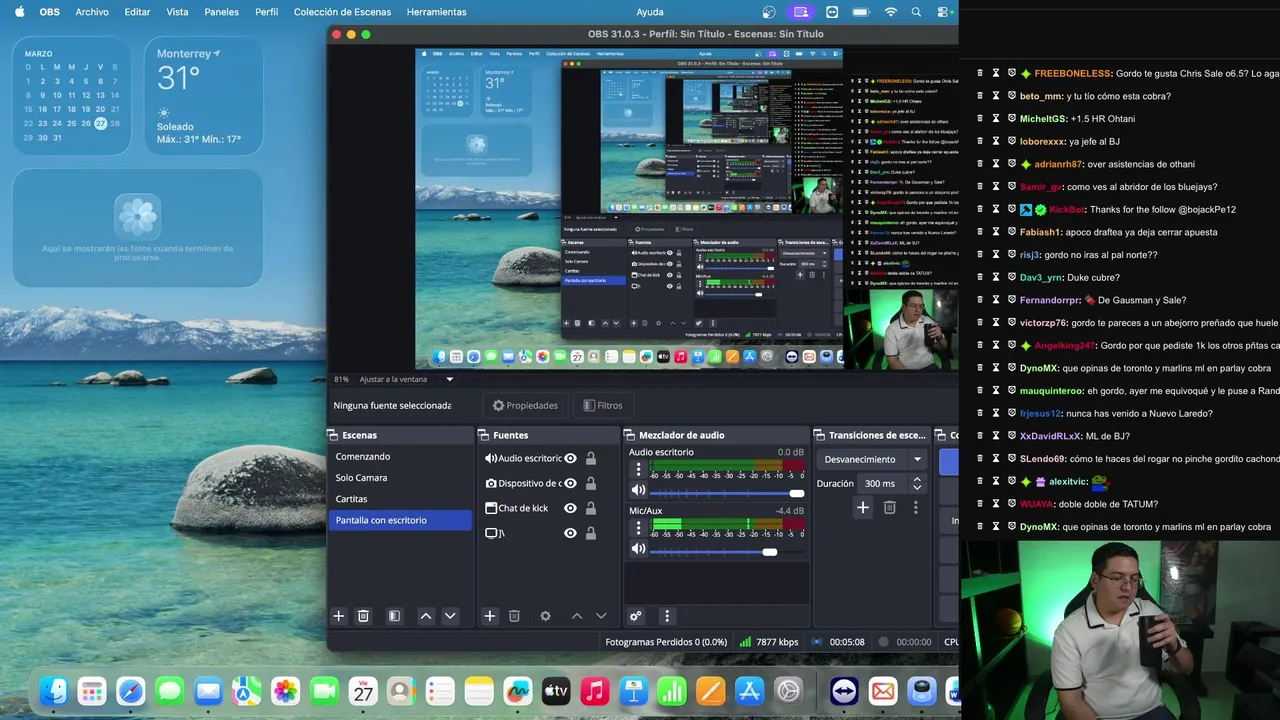The height and width of the screenshot is (720, 1280).
Task: Move scene down with the down arrow
Action: coord(450,616)
